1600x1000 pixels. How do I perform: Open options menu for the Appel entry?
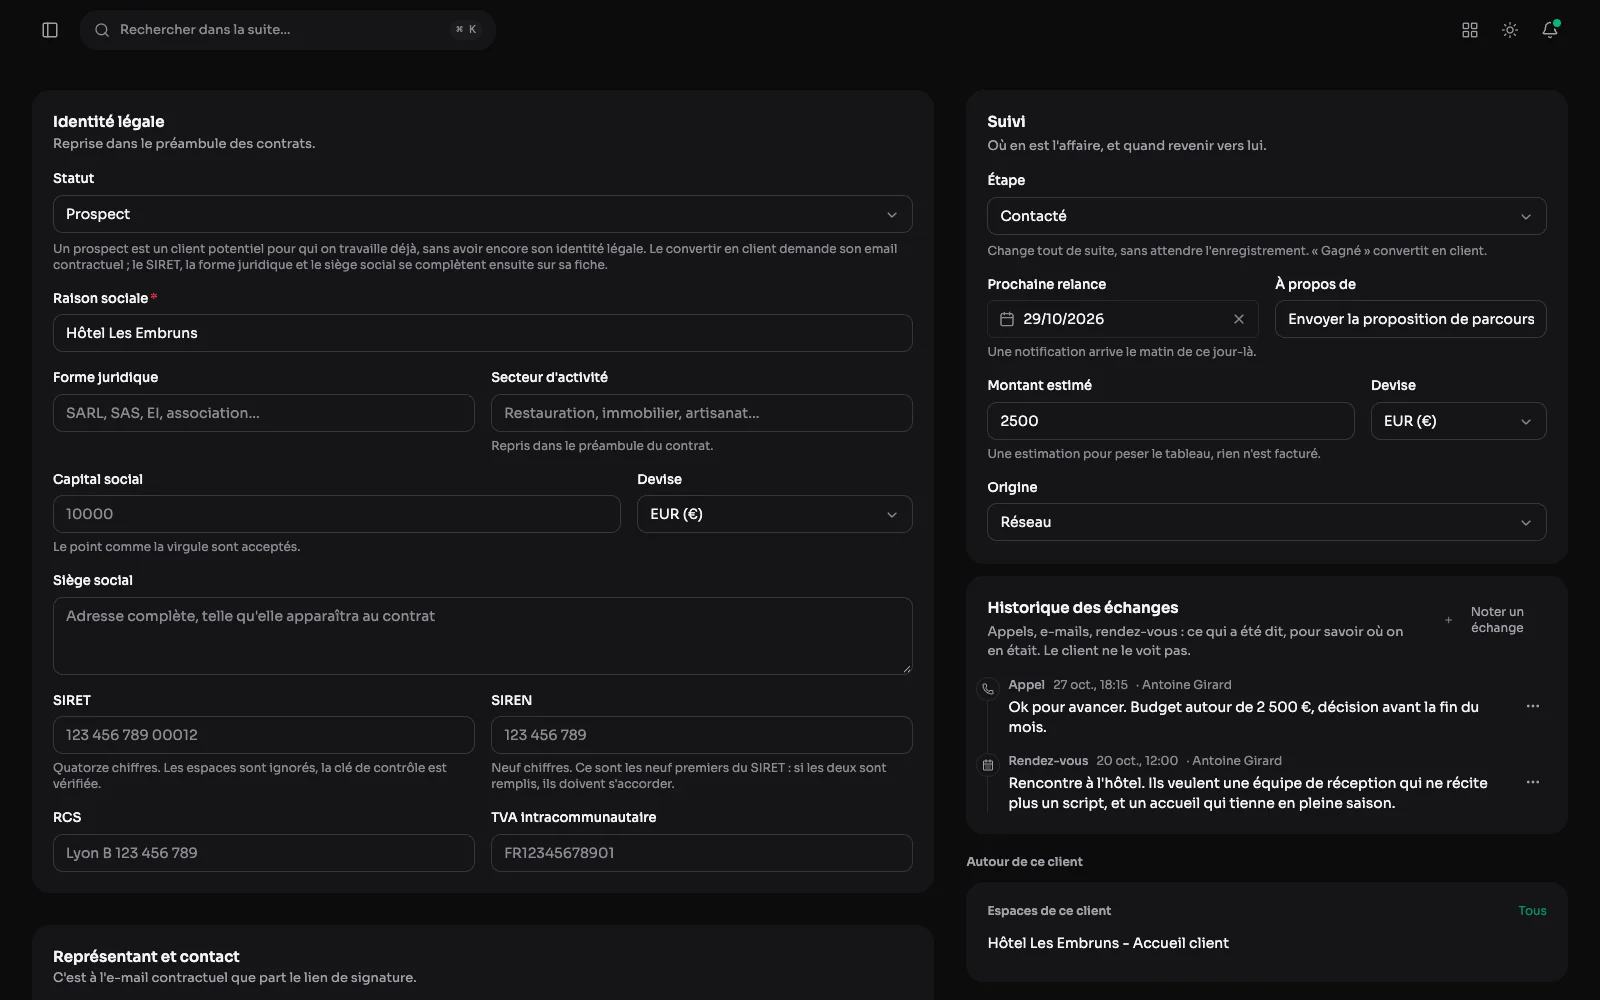(1533, 706)
